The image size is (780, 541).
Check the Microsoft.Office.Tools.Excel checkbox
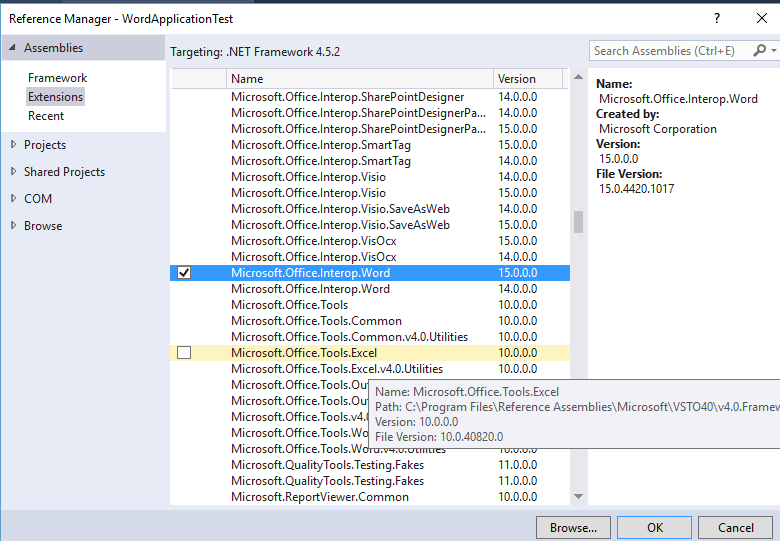click(x=184, y=353)
